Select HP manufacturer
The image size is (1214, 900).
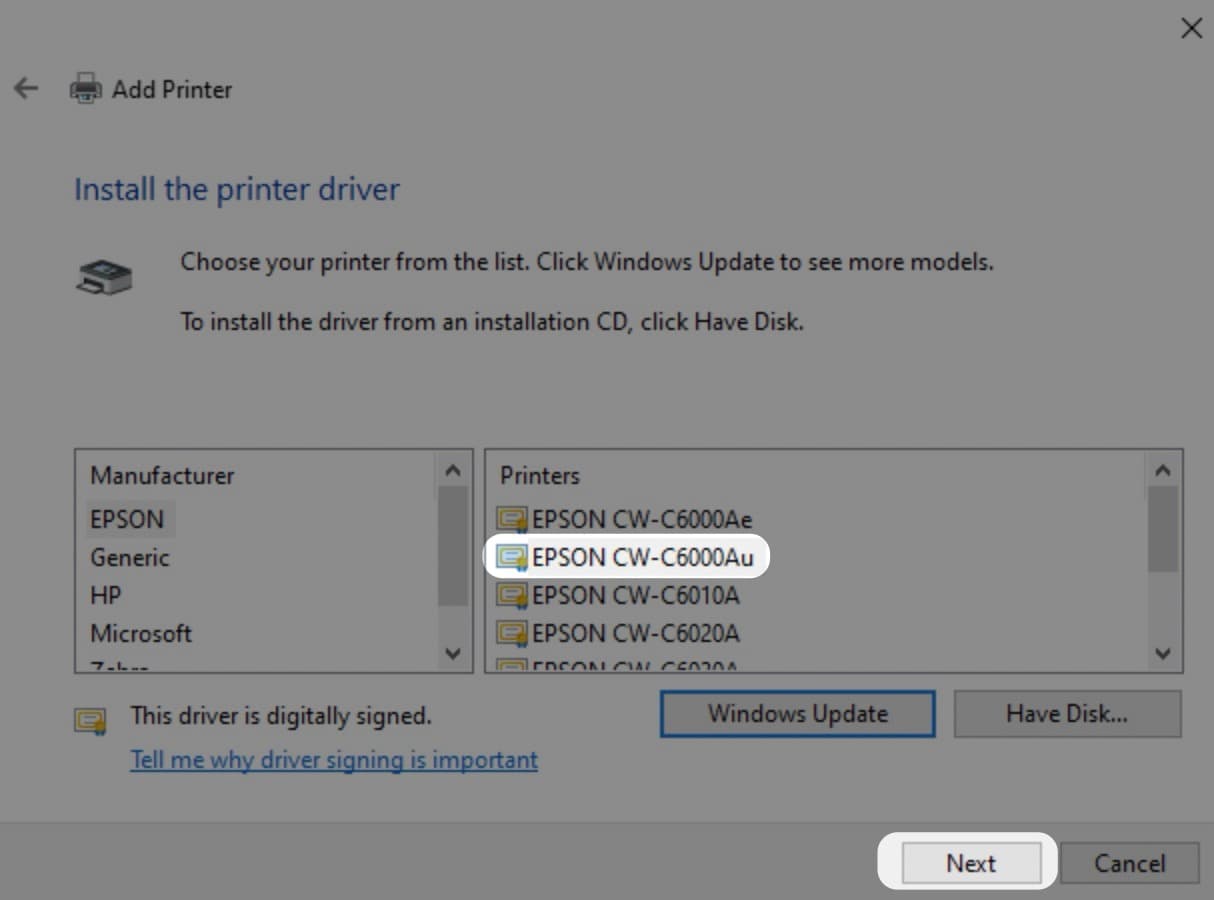106,595
